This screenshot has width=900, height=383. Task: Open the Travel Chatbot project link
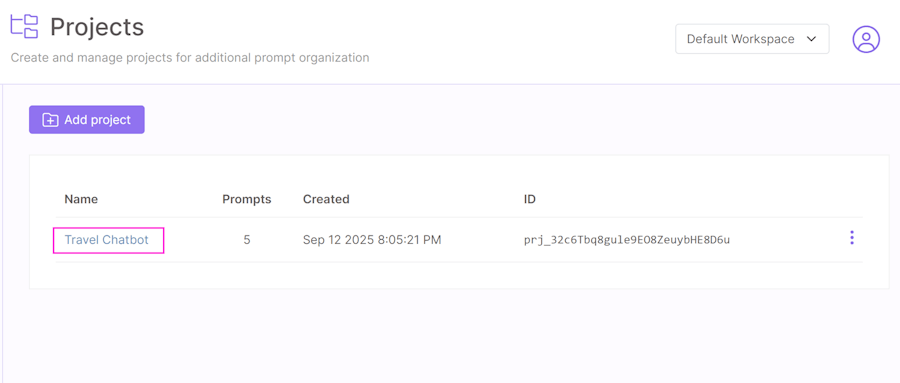click(x=107, y=240)
